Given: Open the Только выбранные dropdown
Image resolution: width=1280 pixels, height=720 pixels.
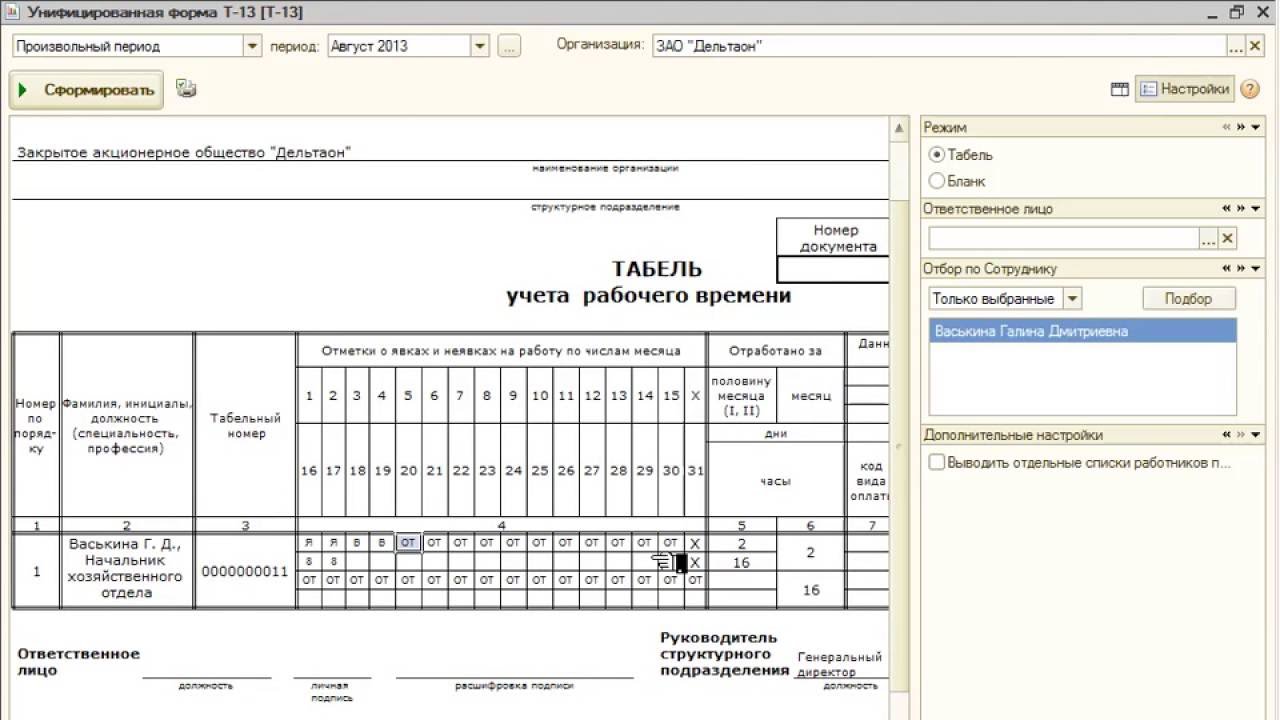Looking at the screenshot, I should point(1072,298).
